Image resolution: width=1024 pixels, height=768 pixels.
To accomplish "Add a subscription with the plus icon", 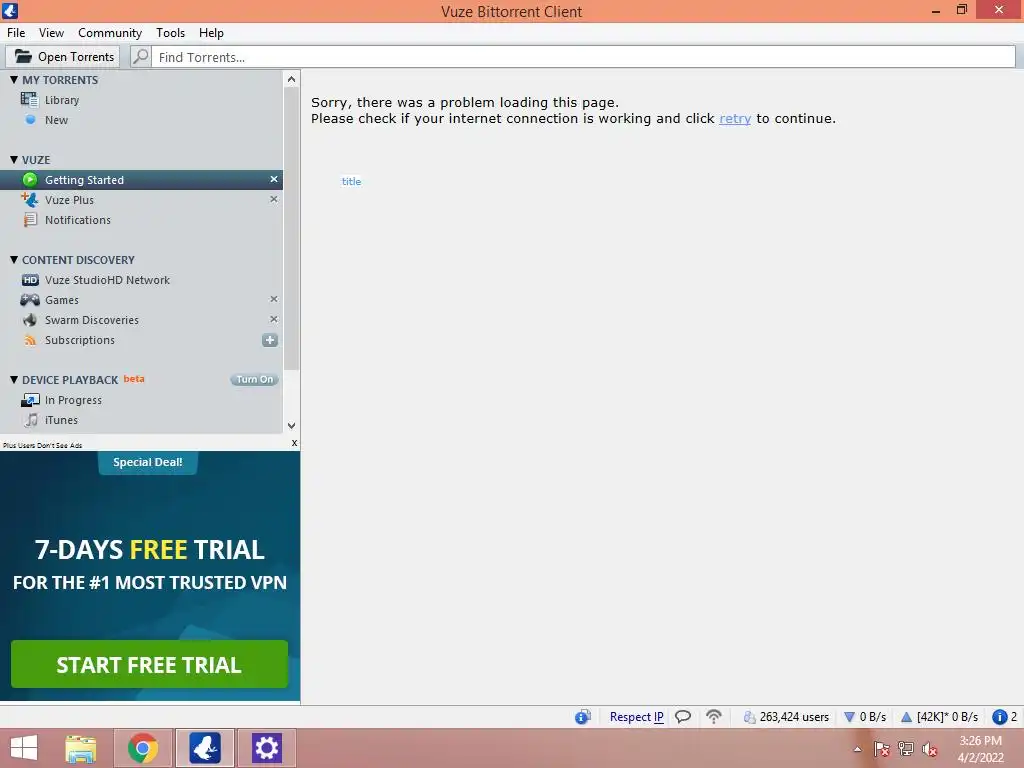I will [x=270, y=340].
